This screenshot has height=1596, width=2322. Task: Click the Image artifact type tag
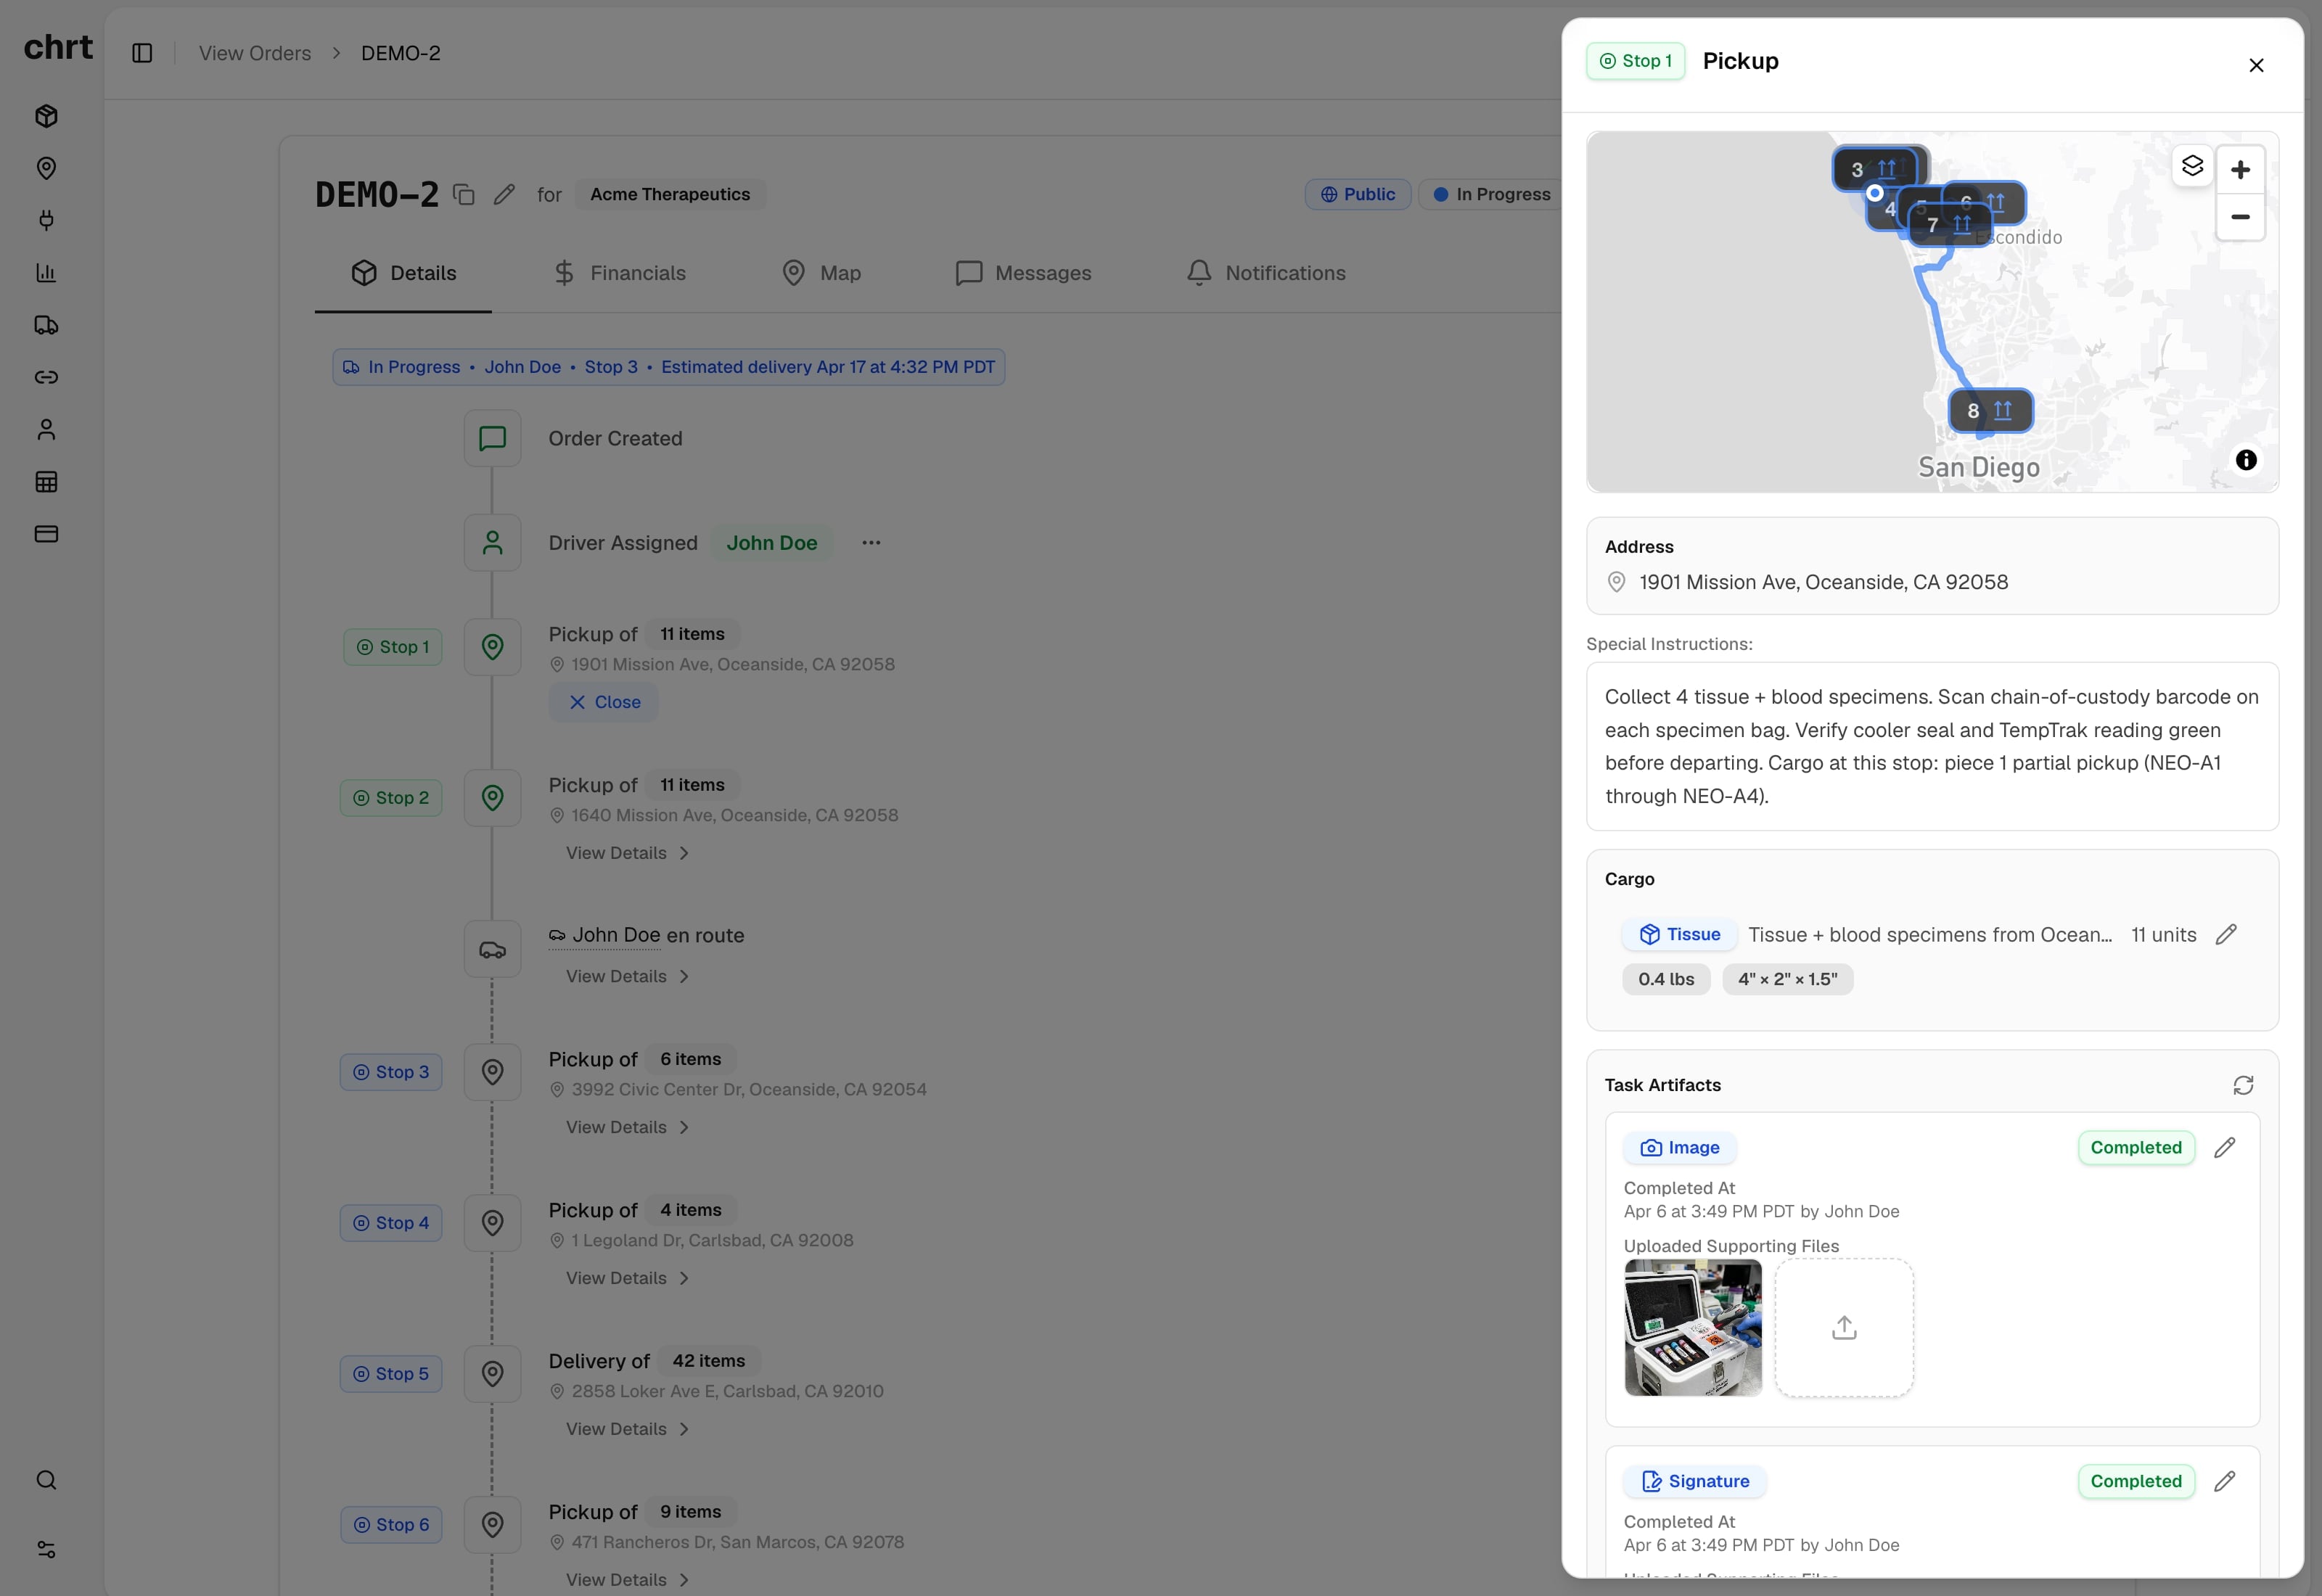1679,1148
